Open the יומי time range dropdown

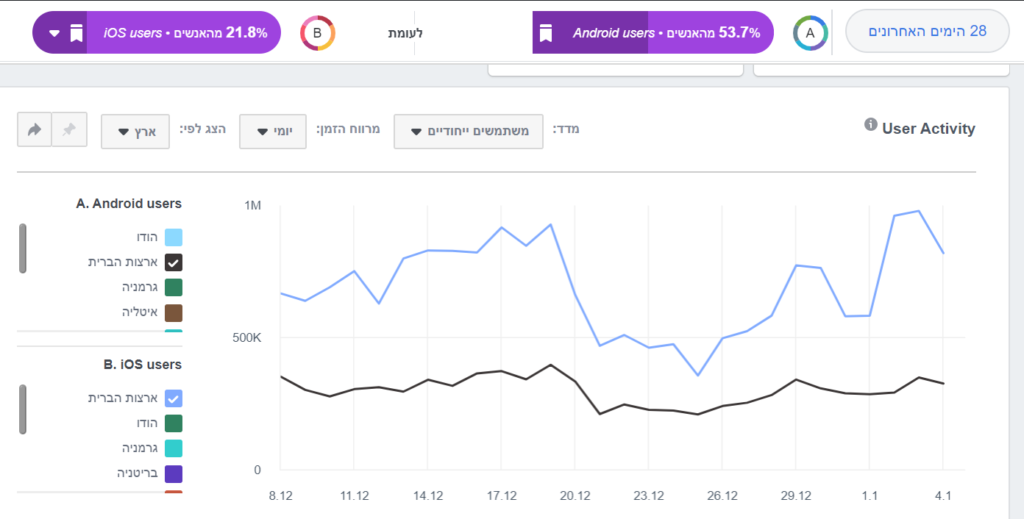[x=273, y=131]
